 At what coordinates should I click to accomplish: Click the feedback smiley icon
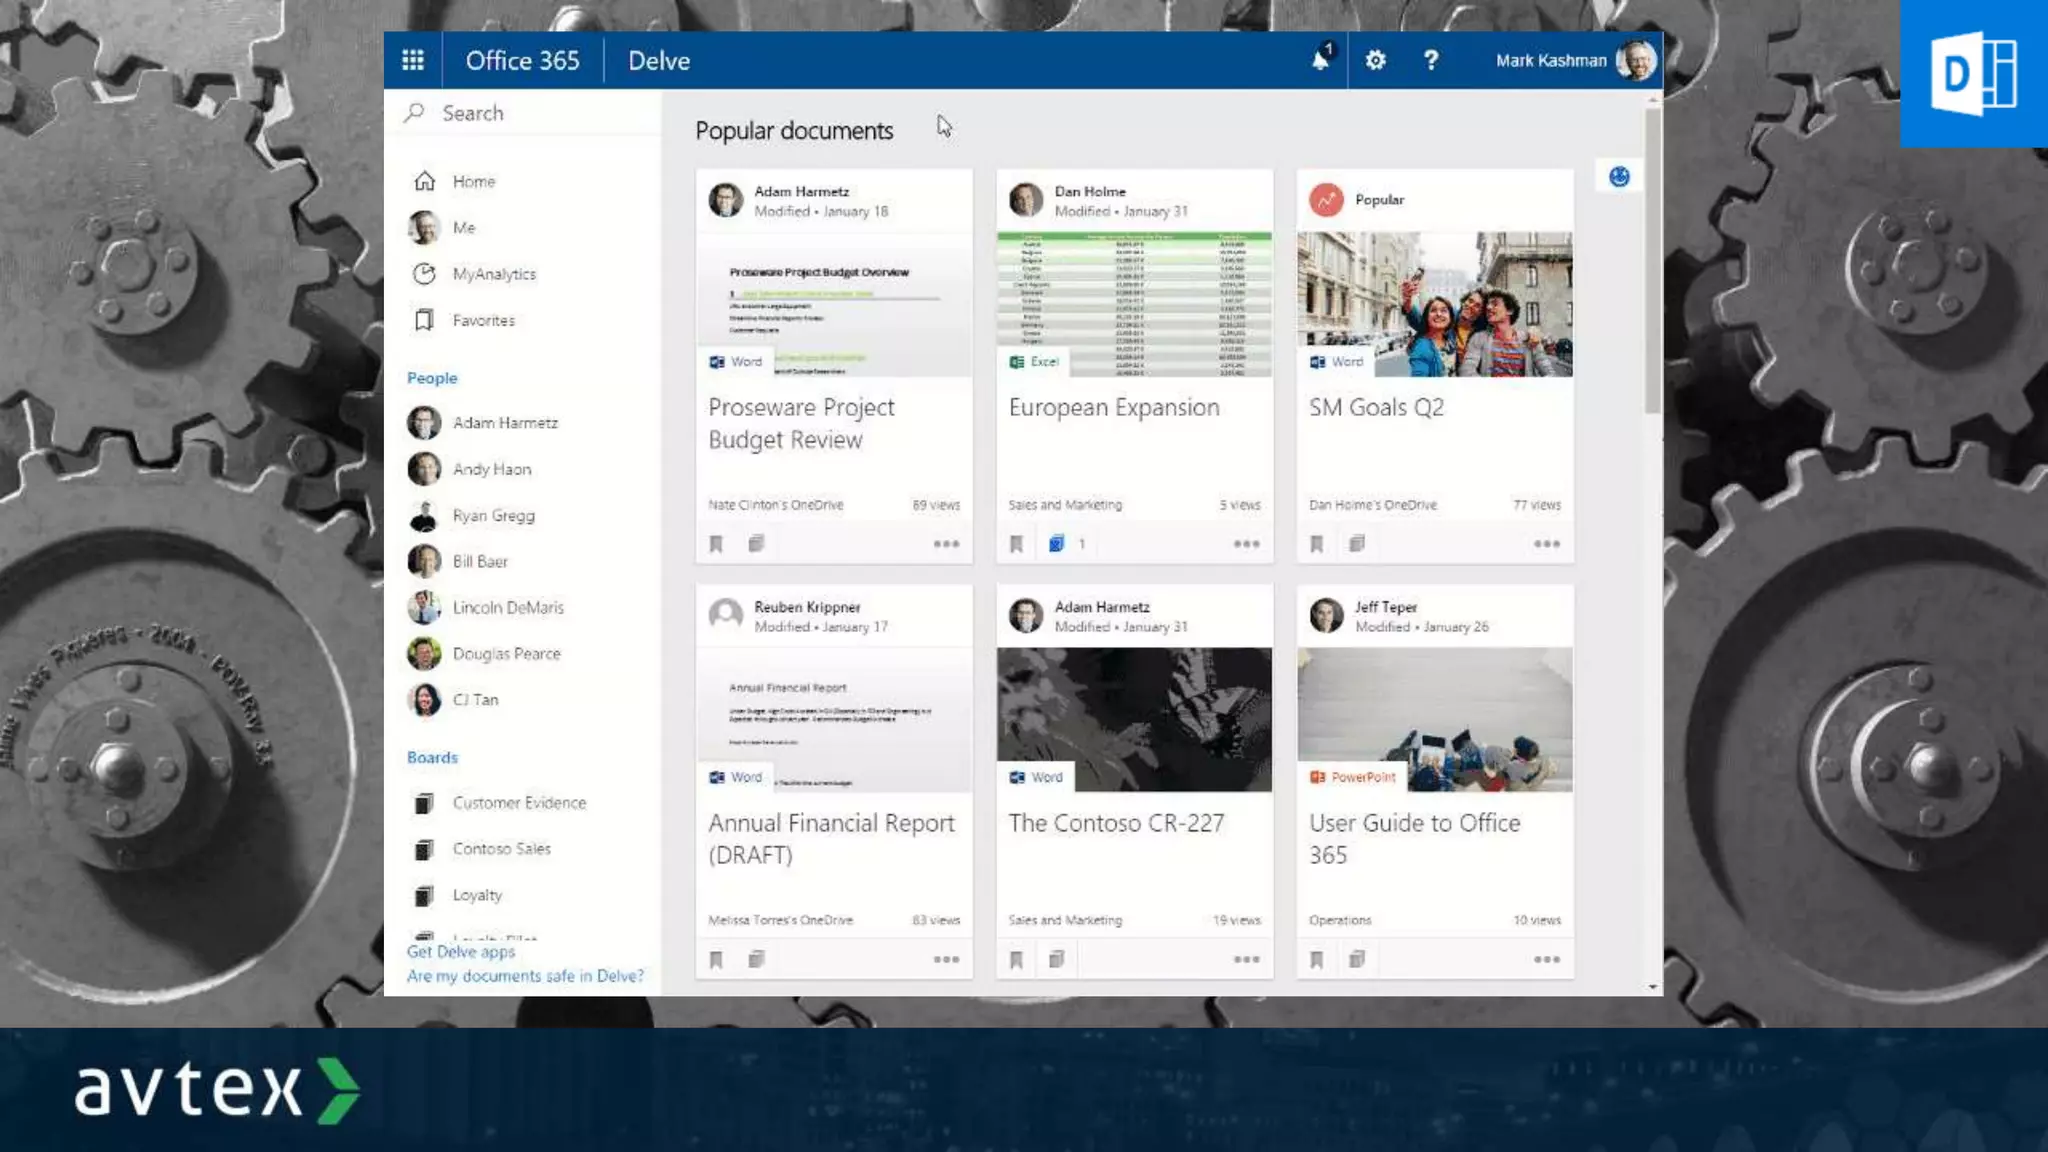[x=1619, y=177]
